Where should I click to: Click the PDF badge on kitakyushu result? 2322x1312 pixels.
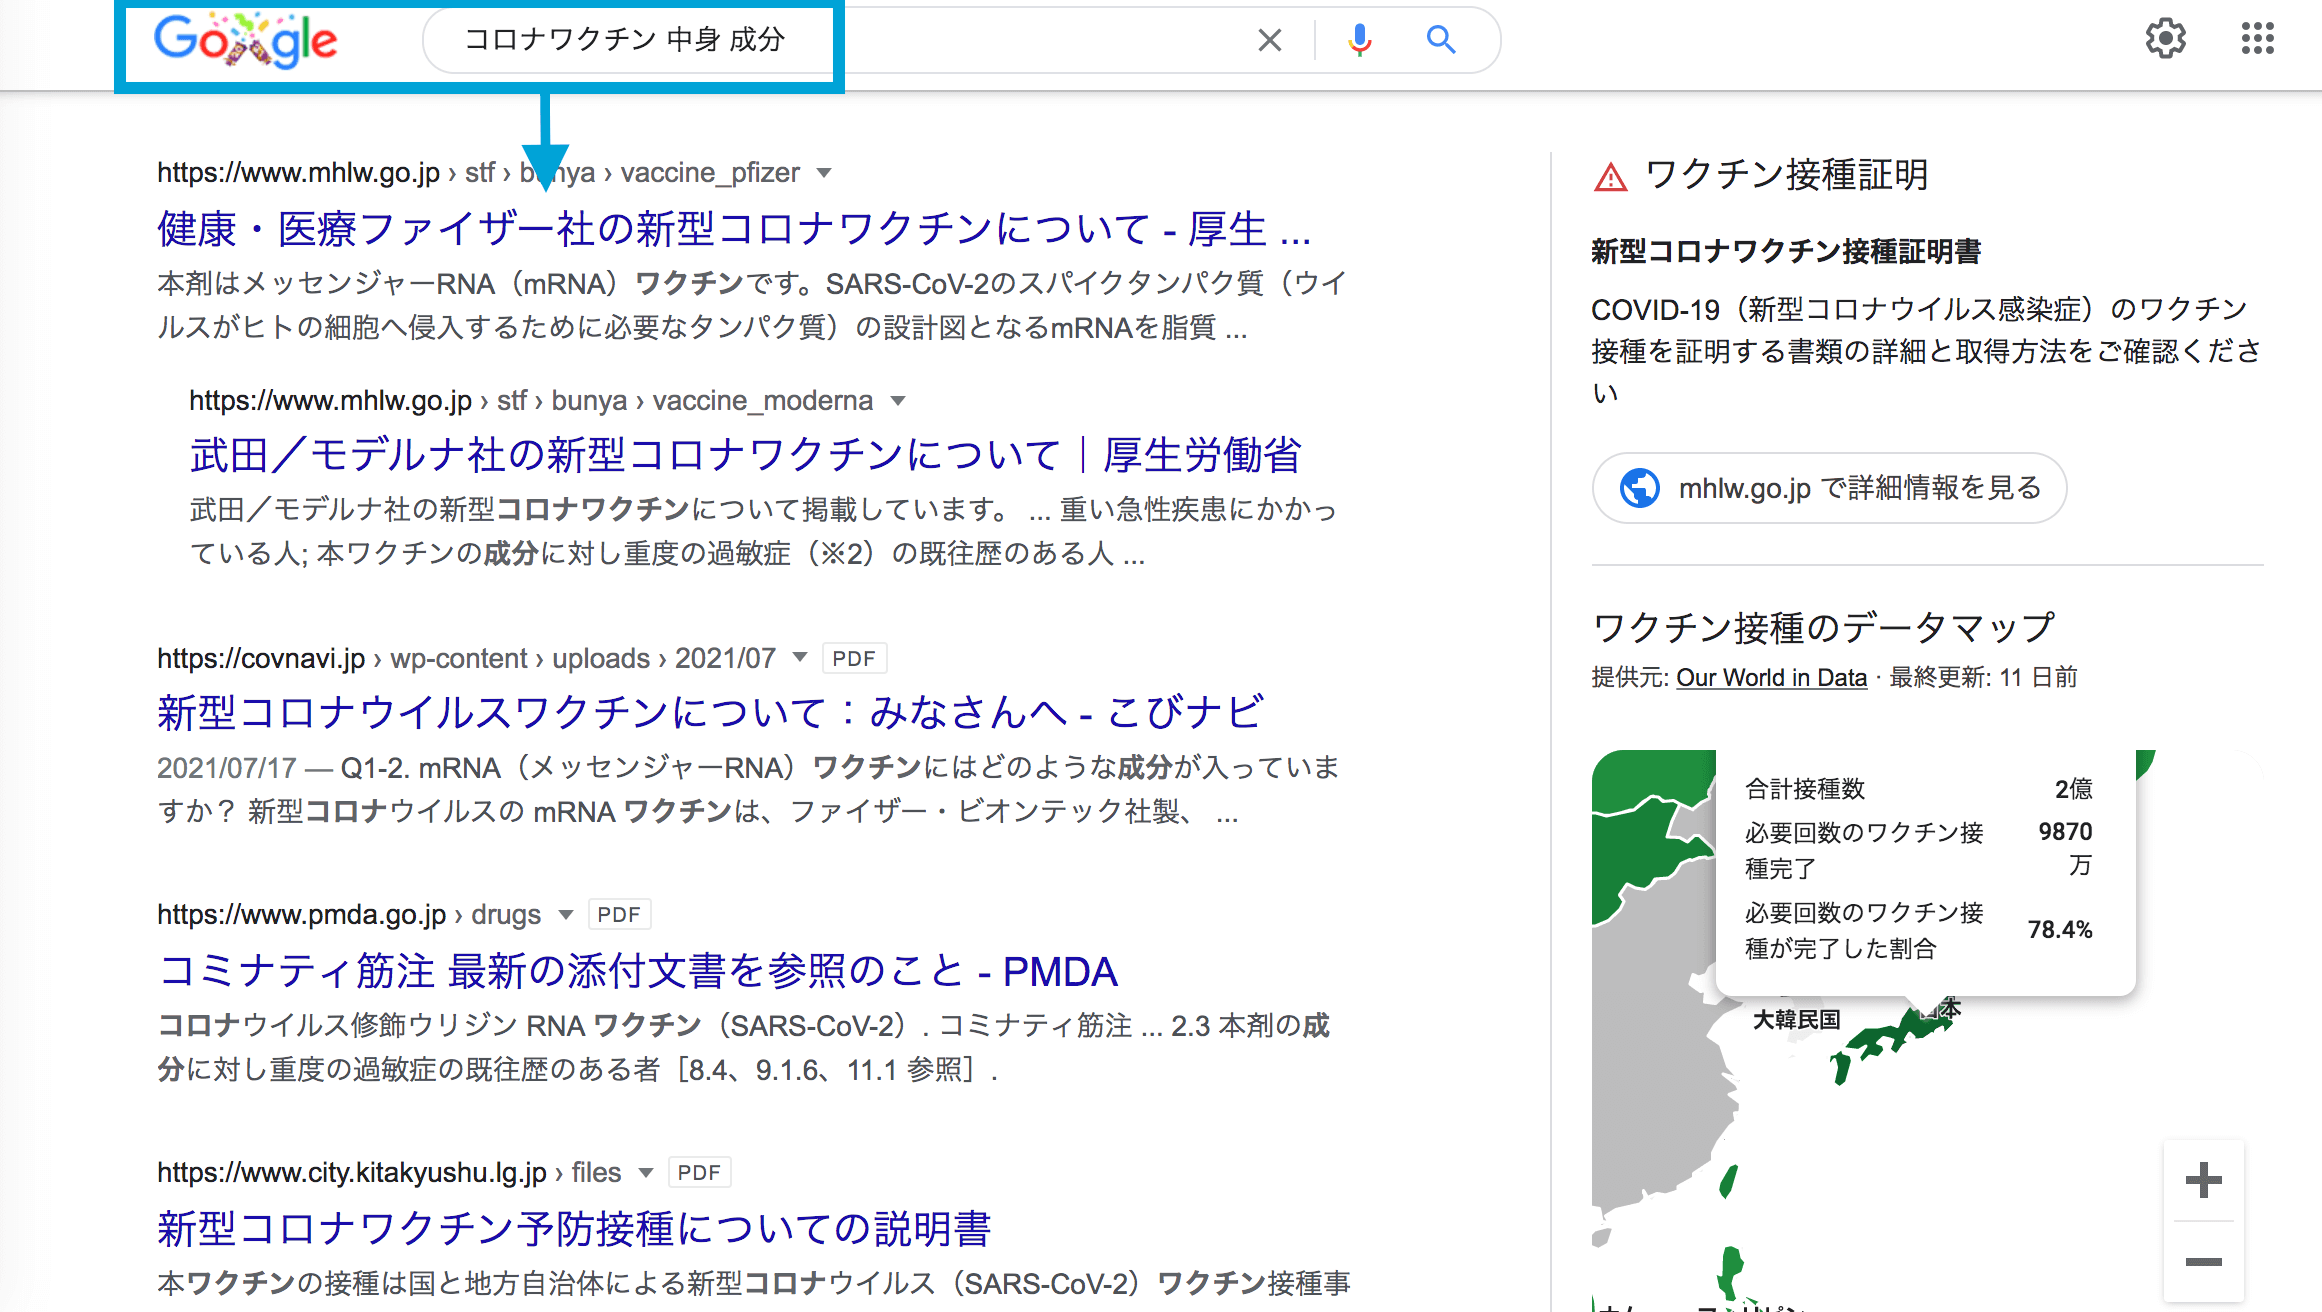(x=699, y=1172)
